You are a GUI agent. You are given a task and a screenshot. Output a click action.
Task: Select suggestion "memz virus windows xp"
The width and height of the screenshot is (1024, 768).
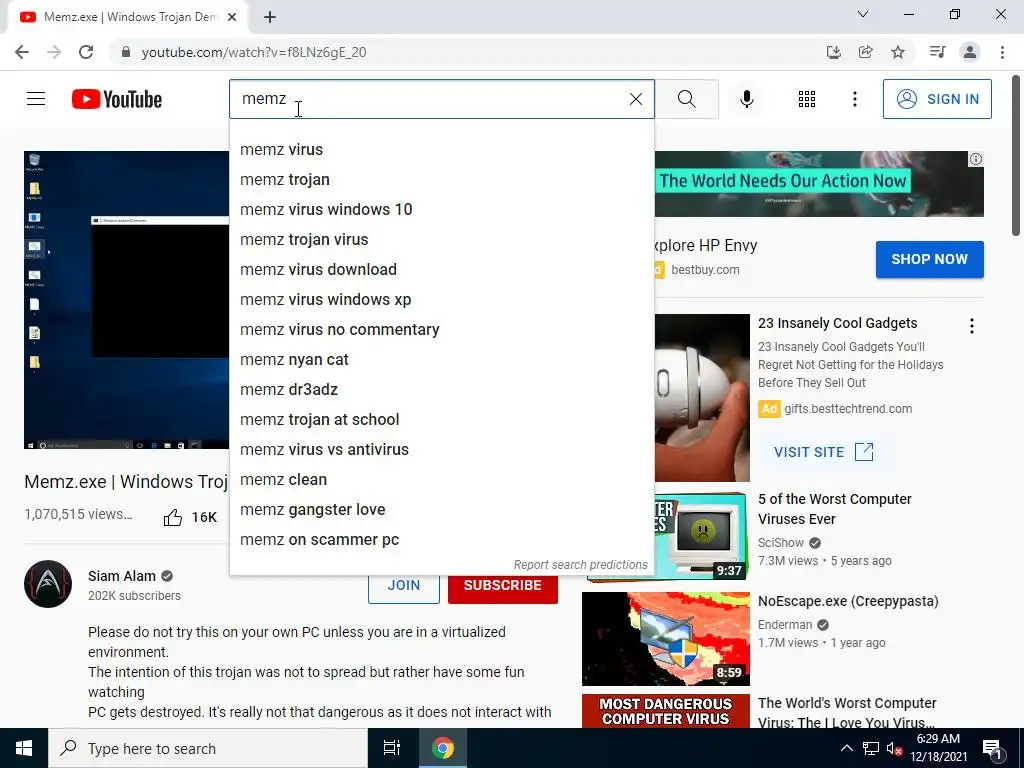441,300
